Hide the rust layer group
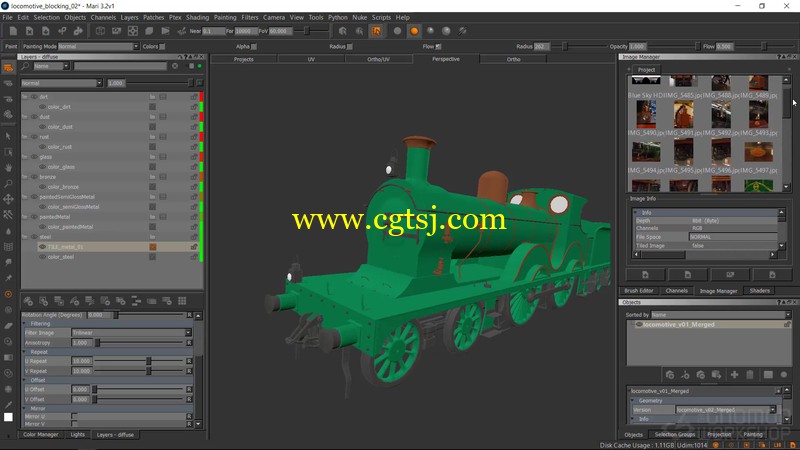This screenshot has width=800, height=450. (x=34, y=137)
